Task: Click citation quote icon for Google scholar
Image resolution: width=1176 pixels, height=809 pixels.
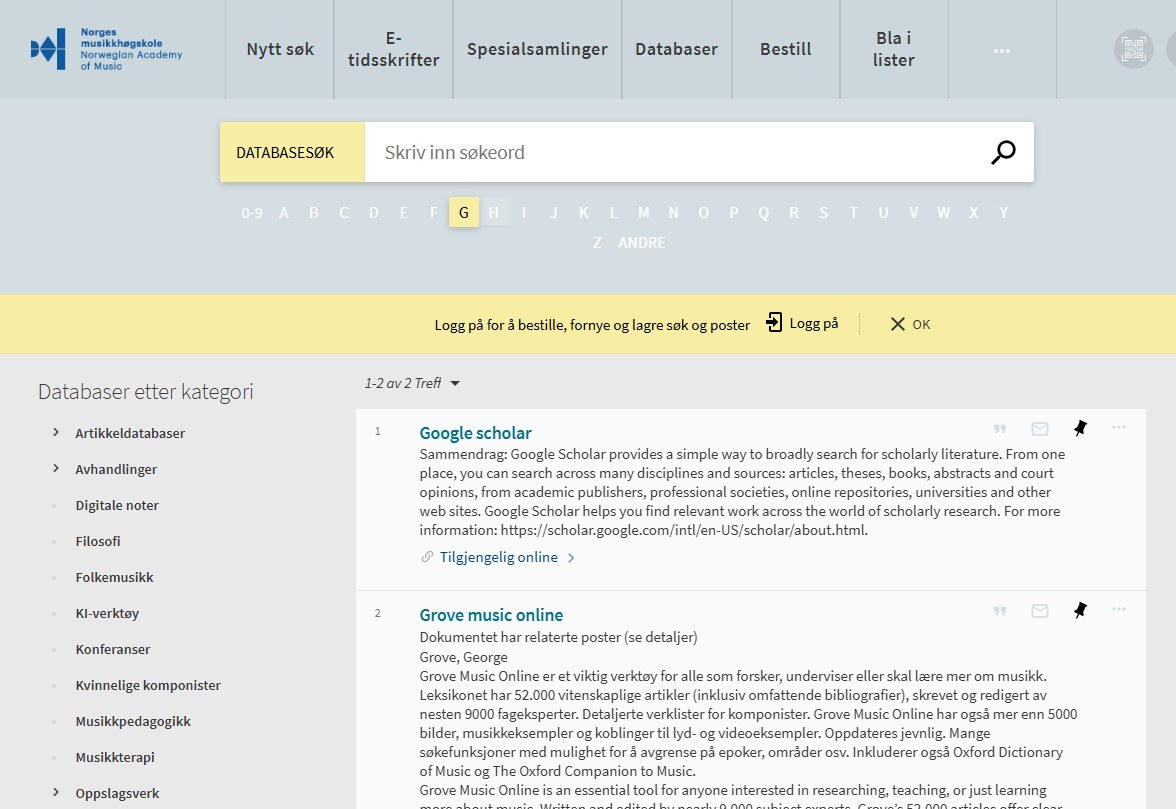Action: pyautogui.click(x=999, y=429)
